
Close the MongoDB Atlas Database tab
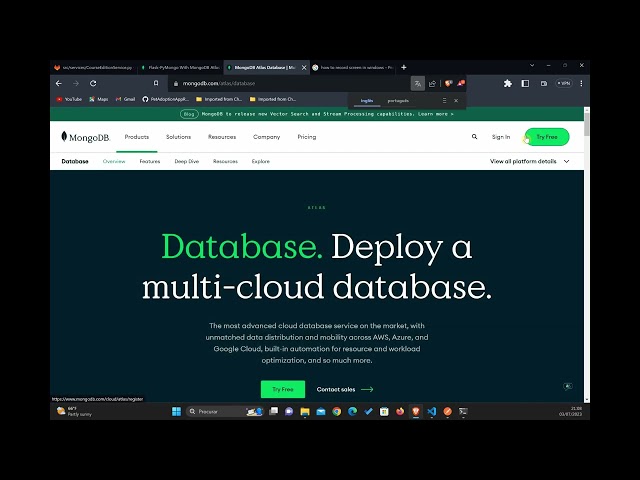pos(304,67)
